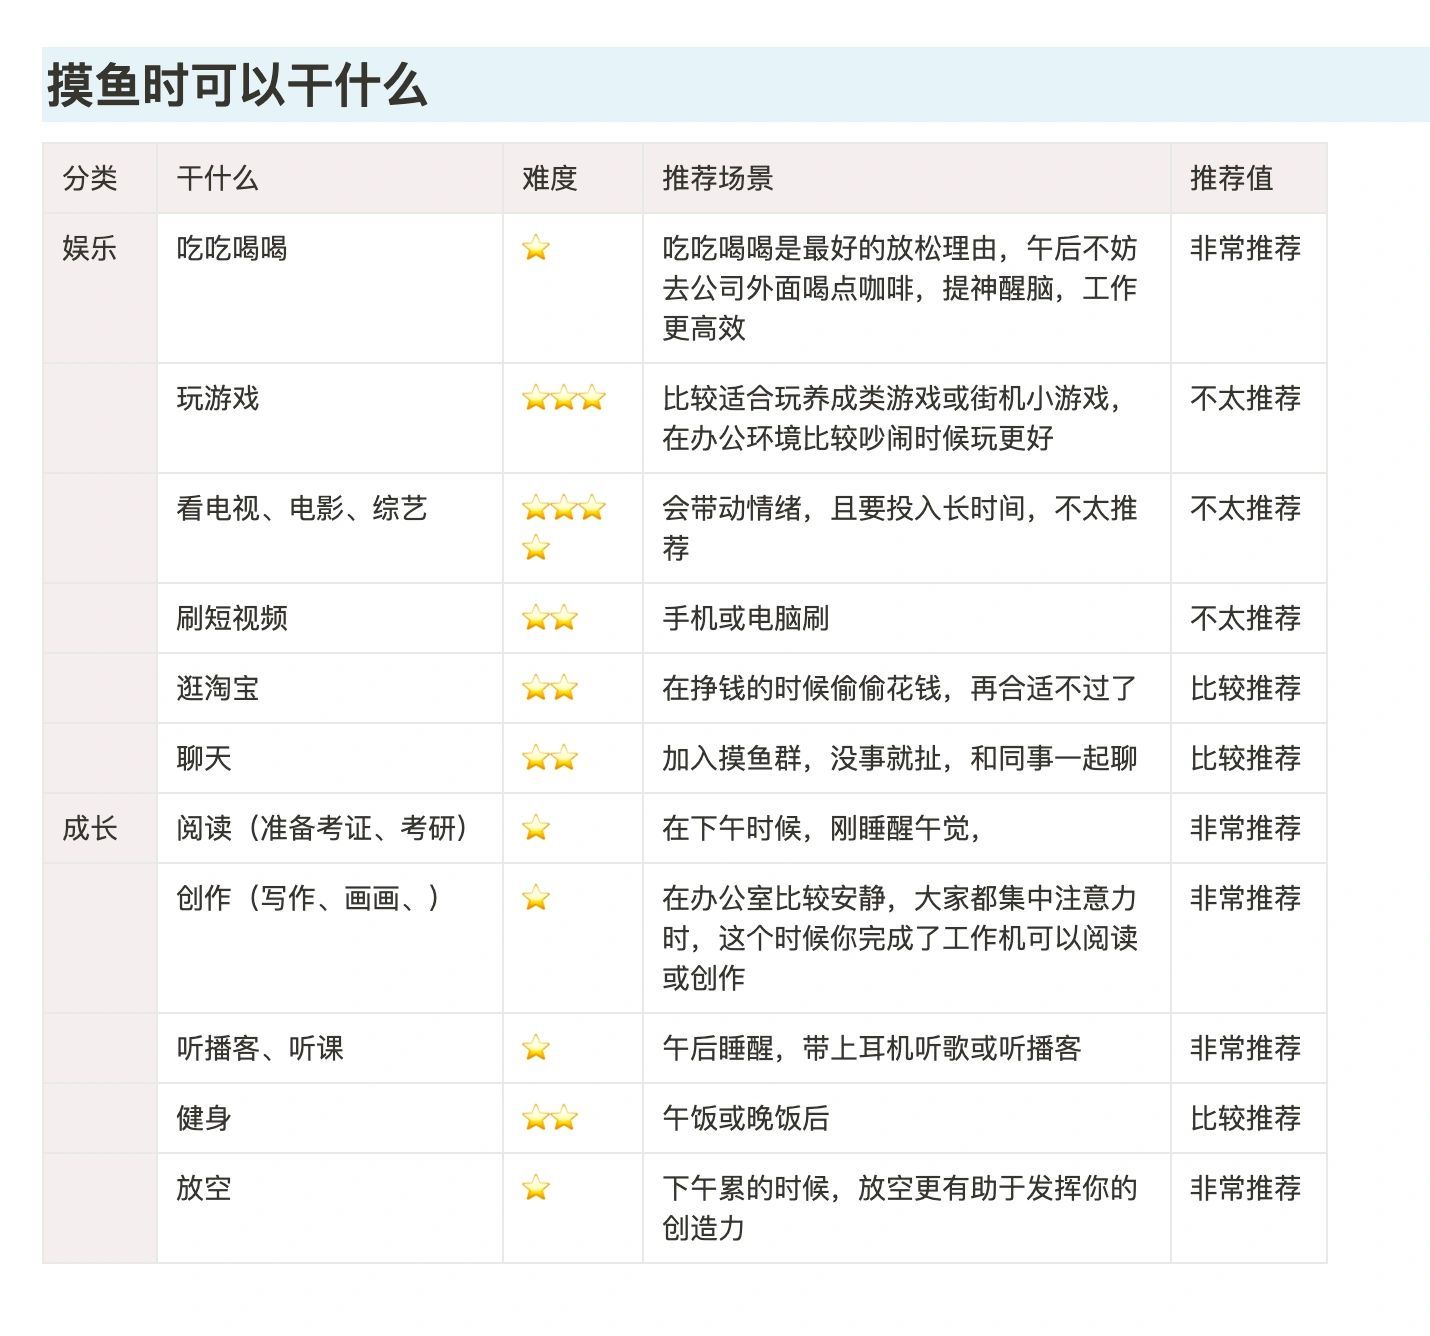Click 比较推荐 in the 聊天 row
The image size is (1430, 1336).
tap(1246, 758)
